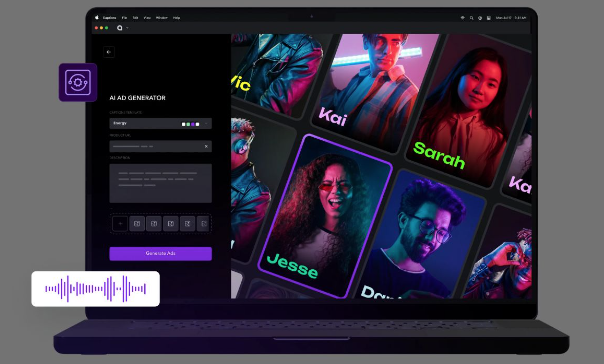Add new media with the plus tile
This screenshot has height=364, width=604.
(x=120, y=223)
